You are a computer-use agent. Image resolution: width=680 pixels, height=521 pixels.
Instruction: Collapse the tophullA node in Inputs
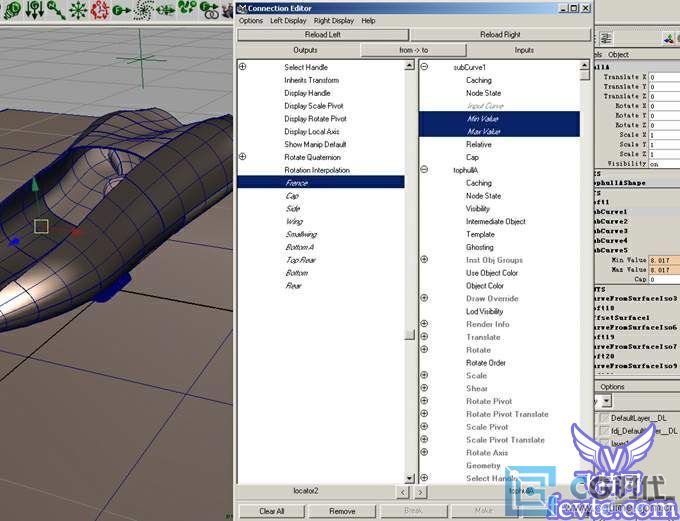(425, 170)
